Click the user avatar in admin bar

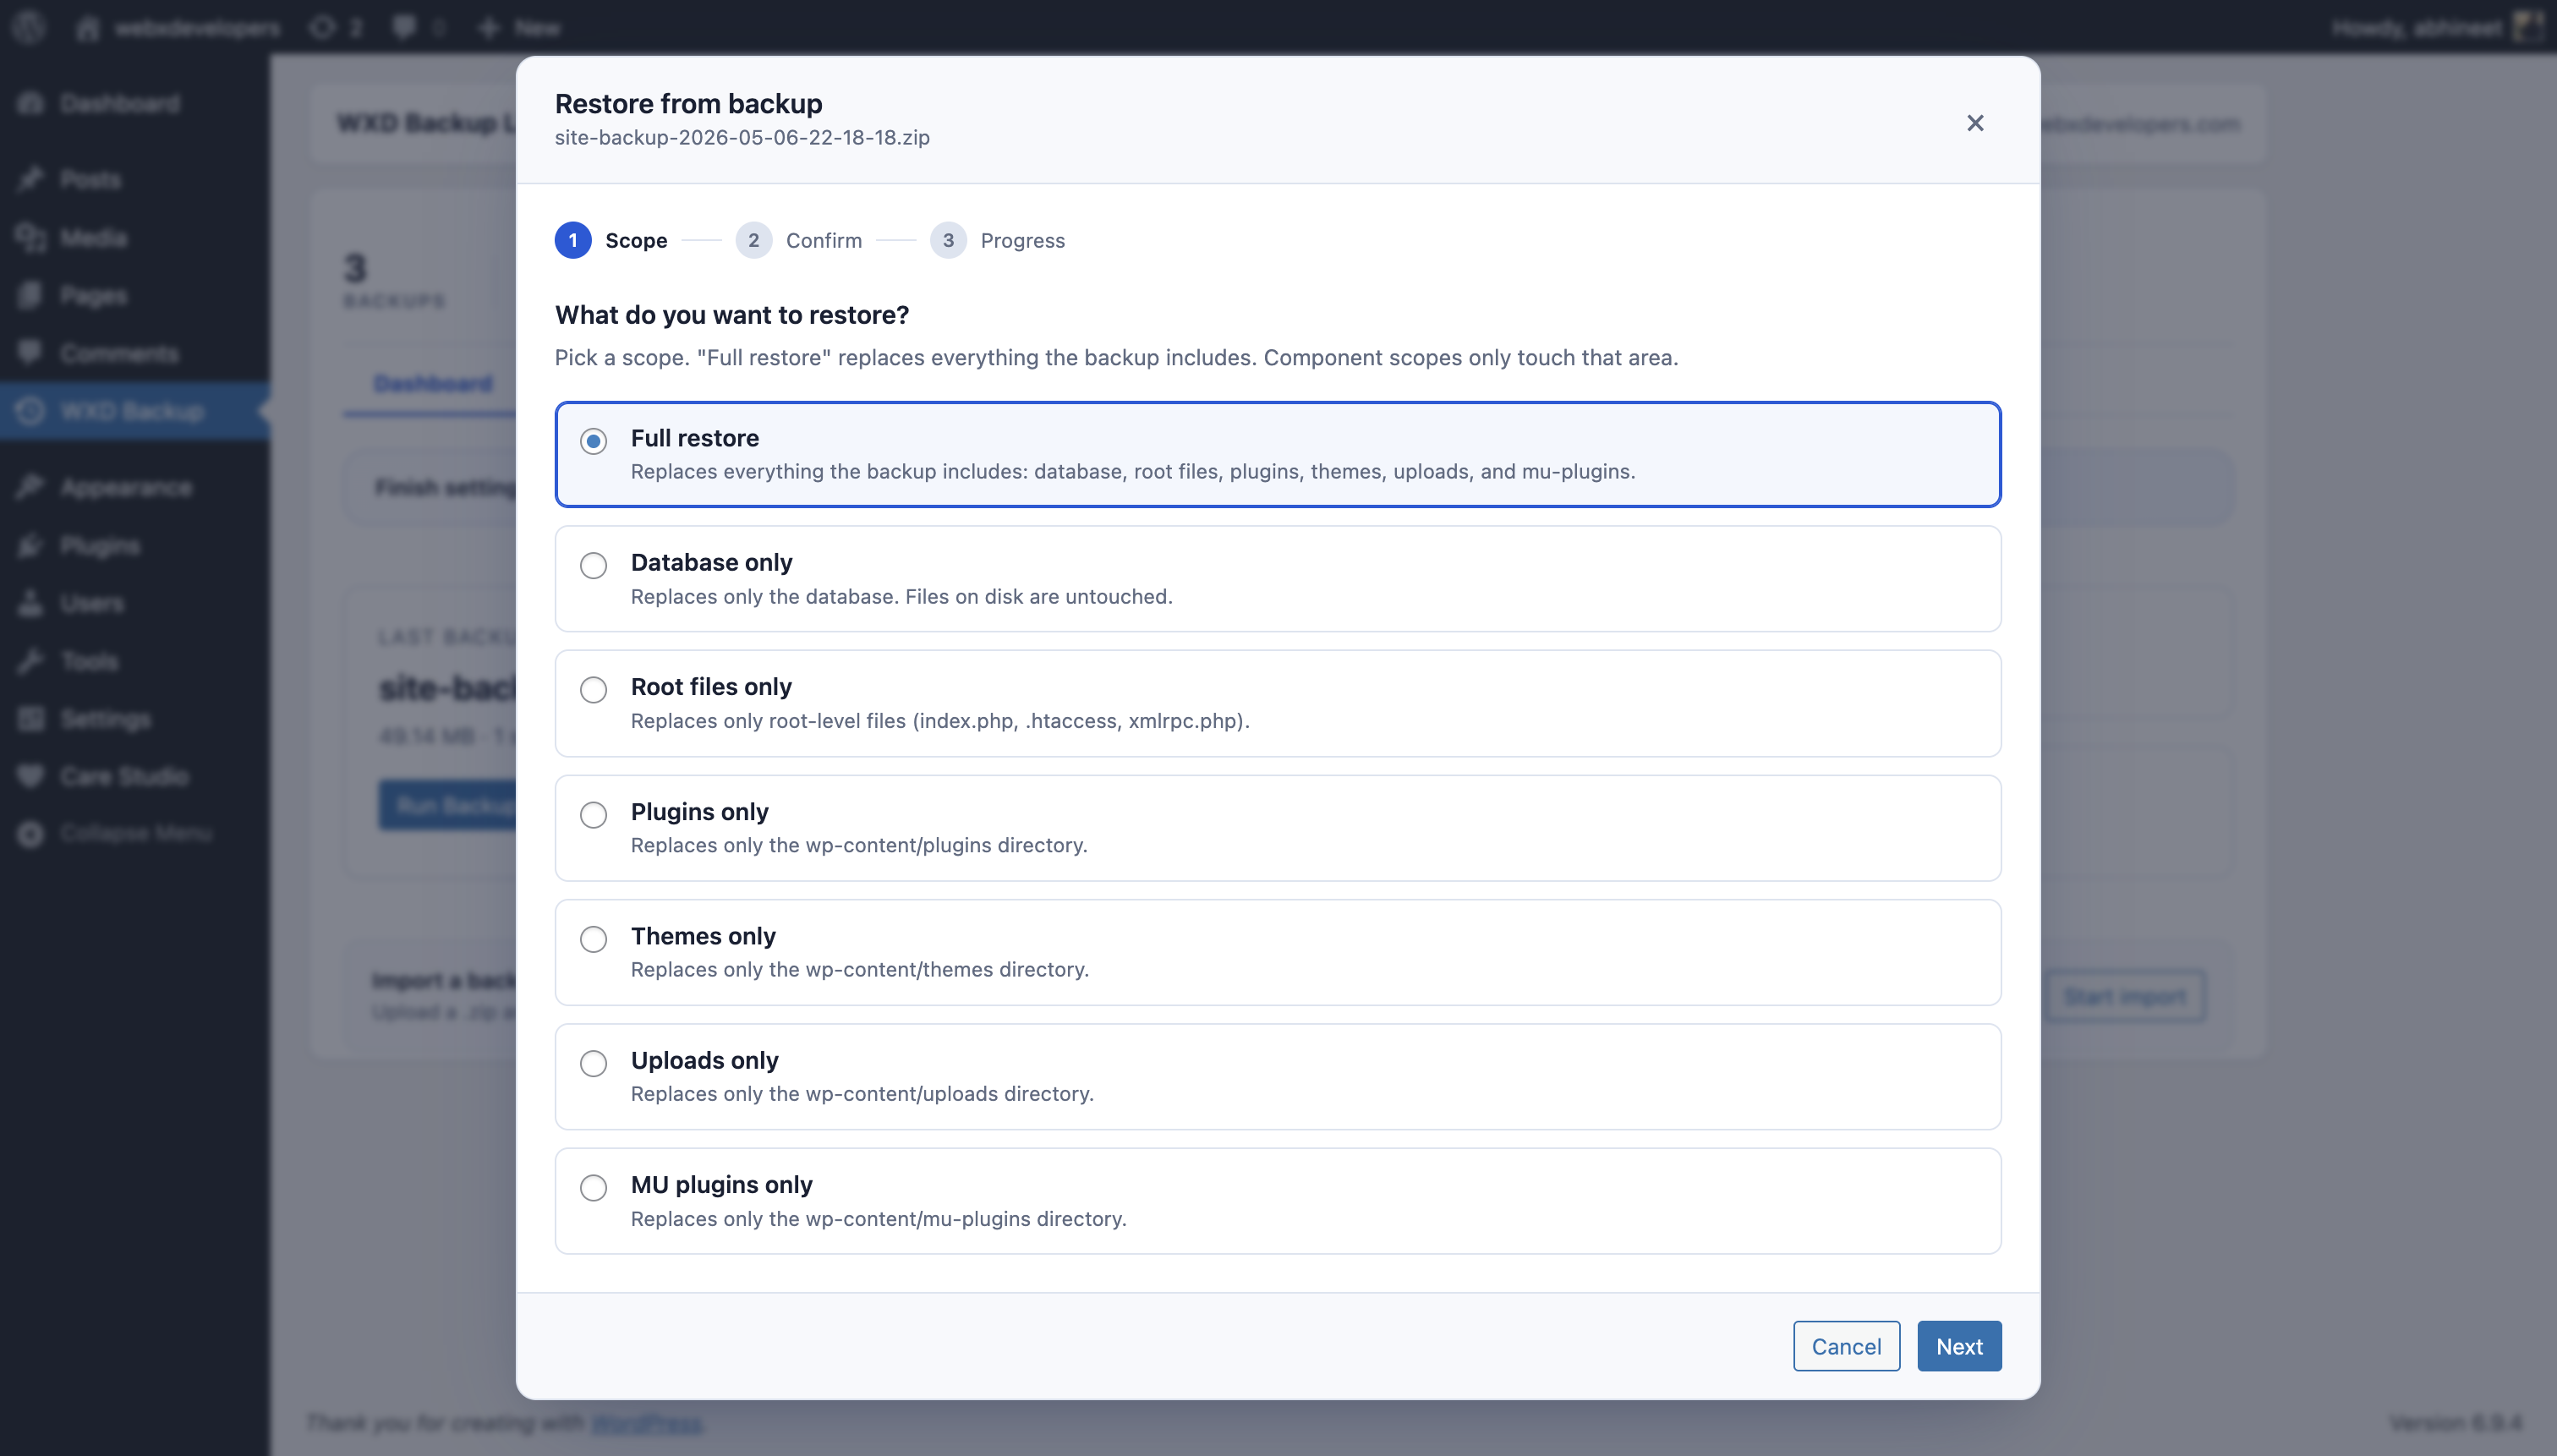point(2527,27)
